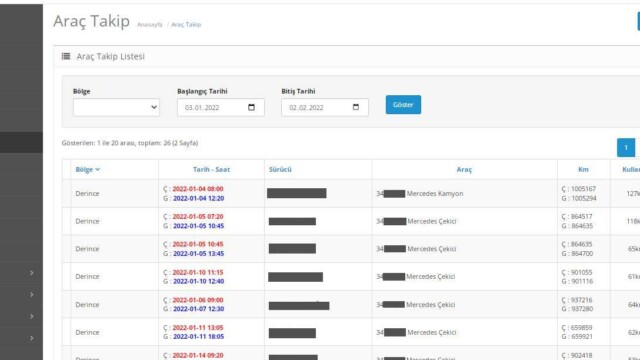Click the Göster button

(x=403, y=105)
